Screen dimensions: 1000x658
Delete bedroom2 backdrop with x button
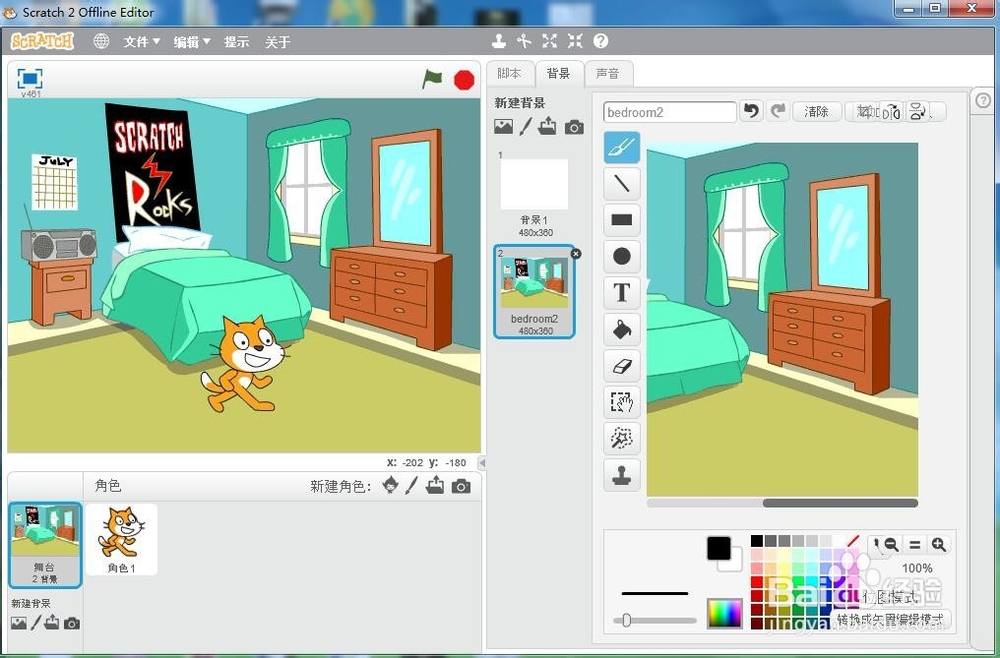pyautogui.click(x=575, y=254)
